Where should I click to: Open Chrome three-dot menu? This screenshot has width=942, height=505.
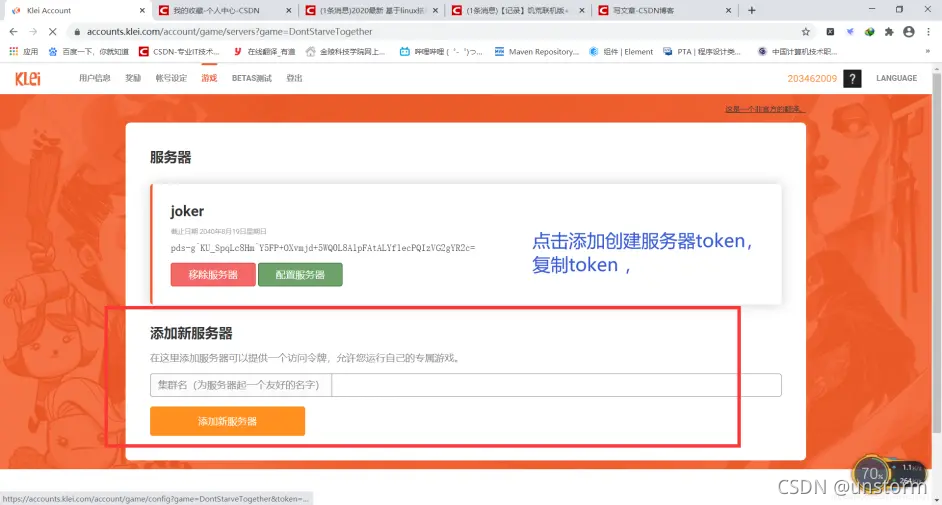[928, 32]
